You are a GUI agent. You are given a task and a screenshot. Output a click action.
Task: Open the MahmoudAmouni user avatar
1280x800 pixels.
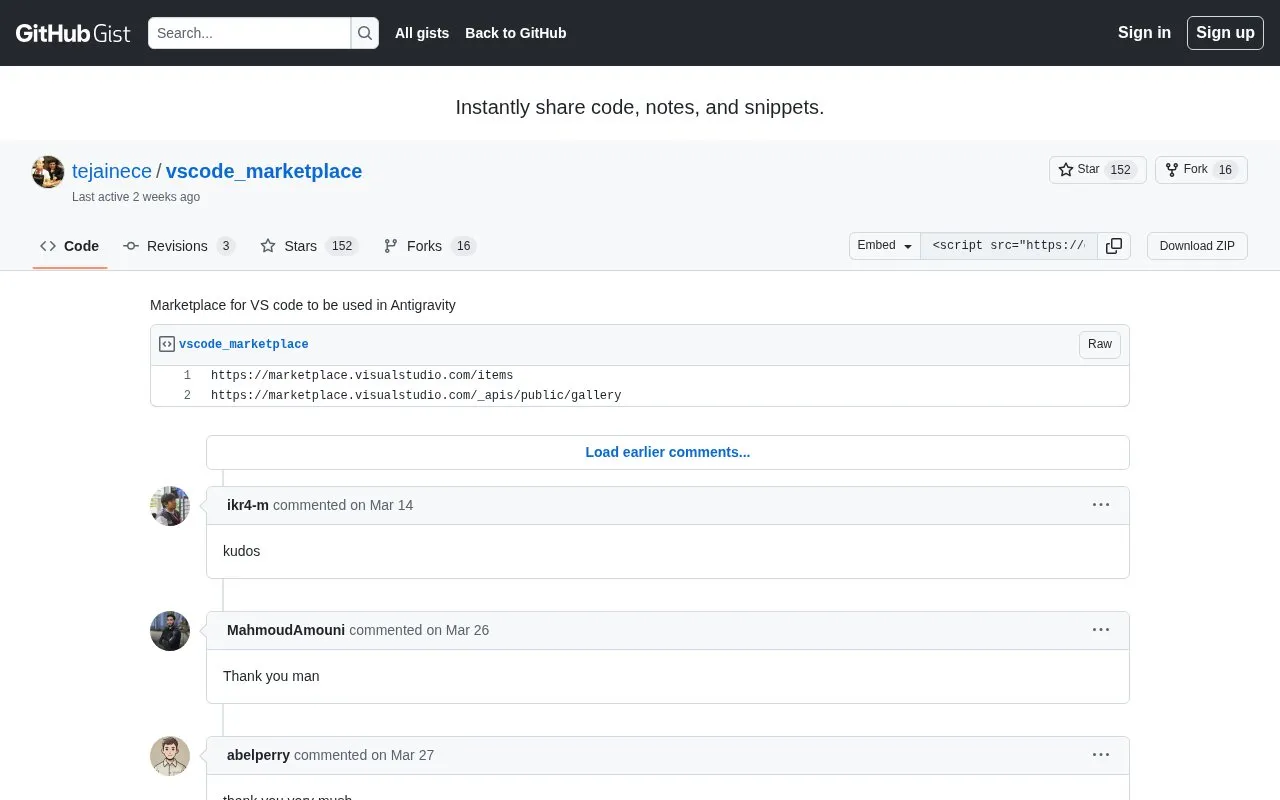pos(170,631)
